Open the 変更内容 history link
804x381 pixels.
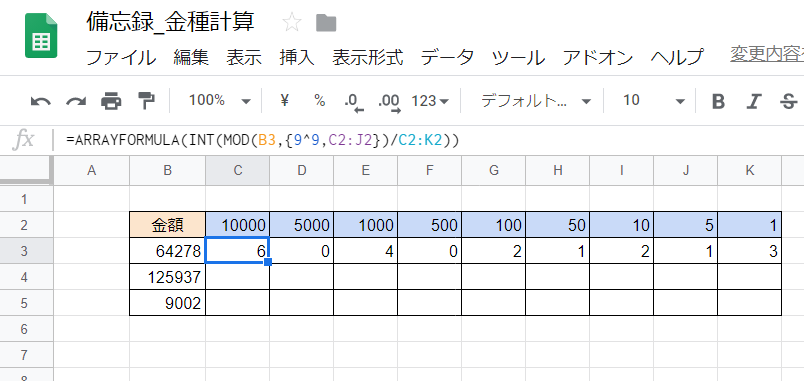pyautogui.click(x=767, y=55)
